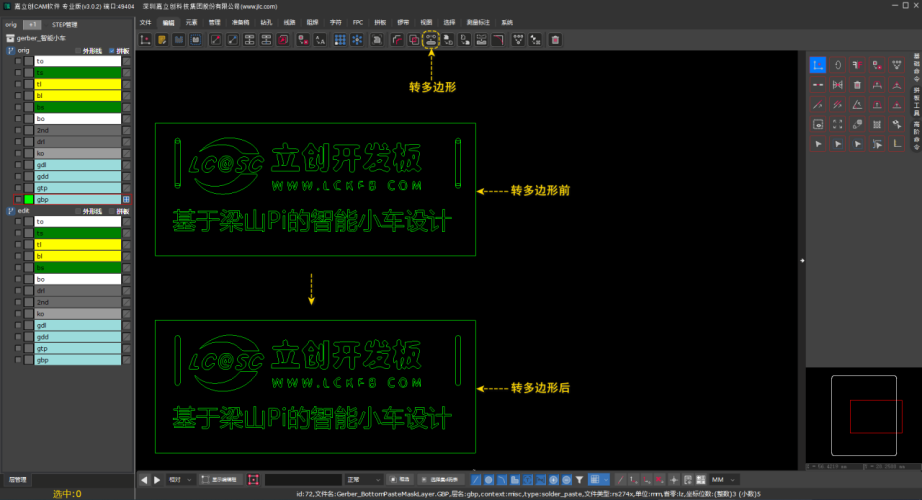Click the right arrow next button in bottom bar
This screenshot has width=922, height=500.
(157, 480)
